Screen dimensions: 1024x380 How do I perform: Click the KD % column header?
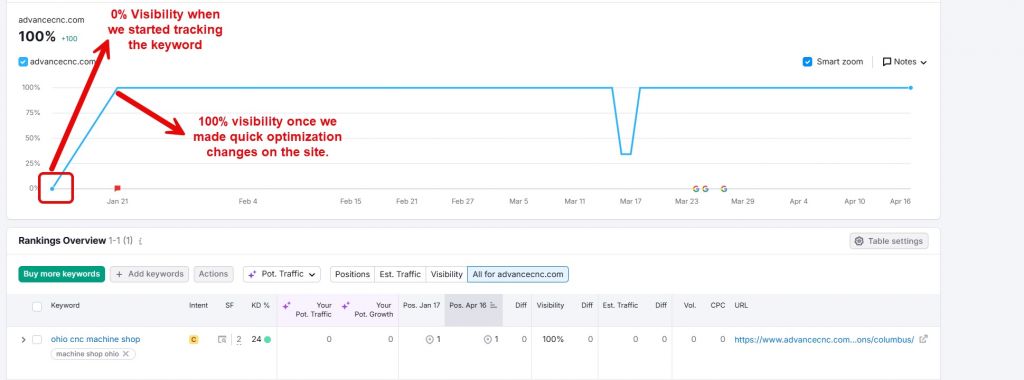261,305
